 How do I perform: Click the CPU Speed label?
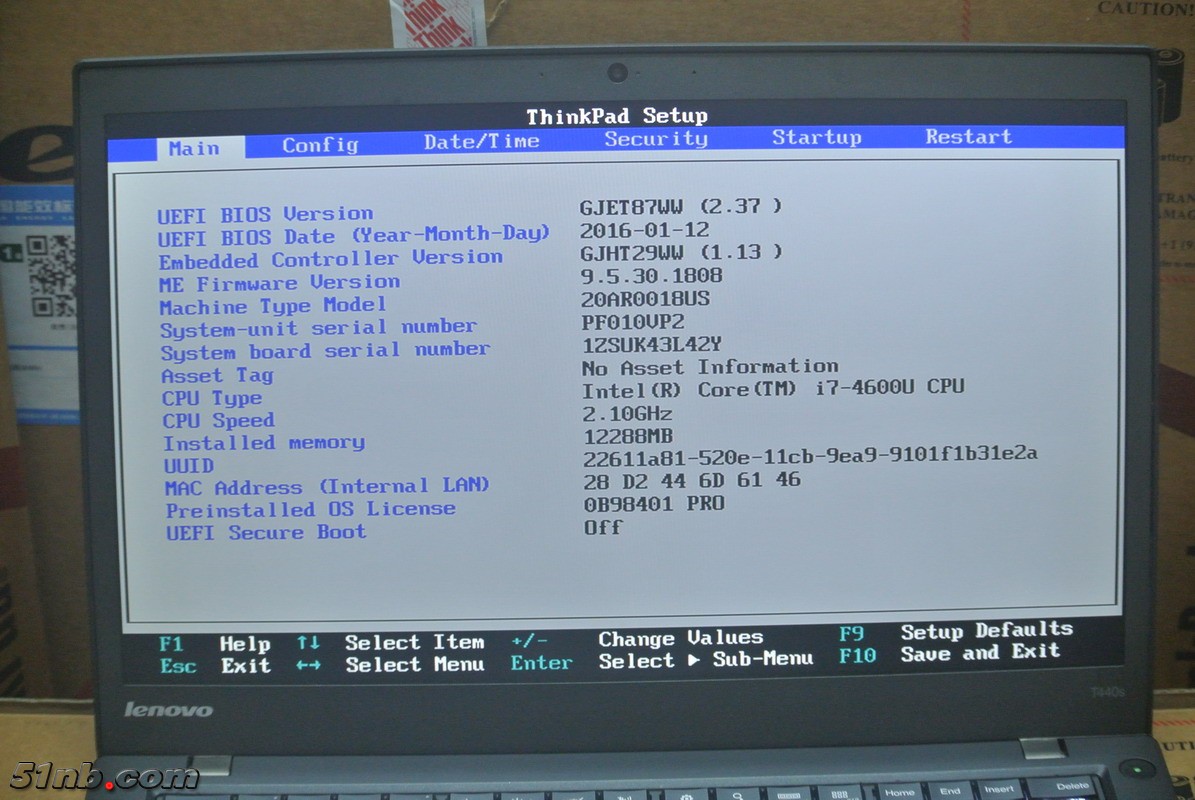coord(219,421)
